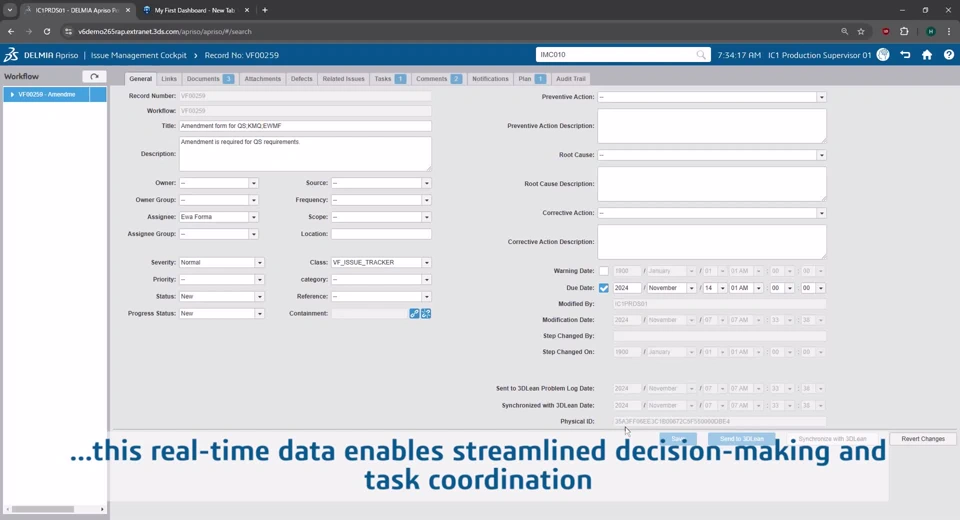
Task: Click the browser back arrow
Action: [x=11, y=31]
